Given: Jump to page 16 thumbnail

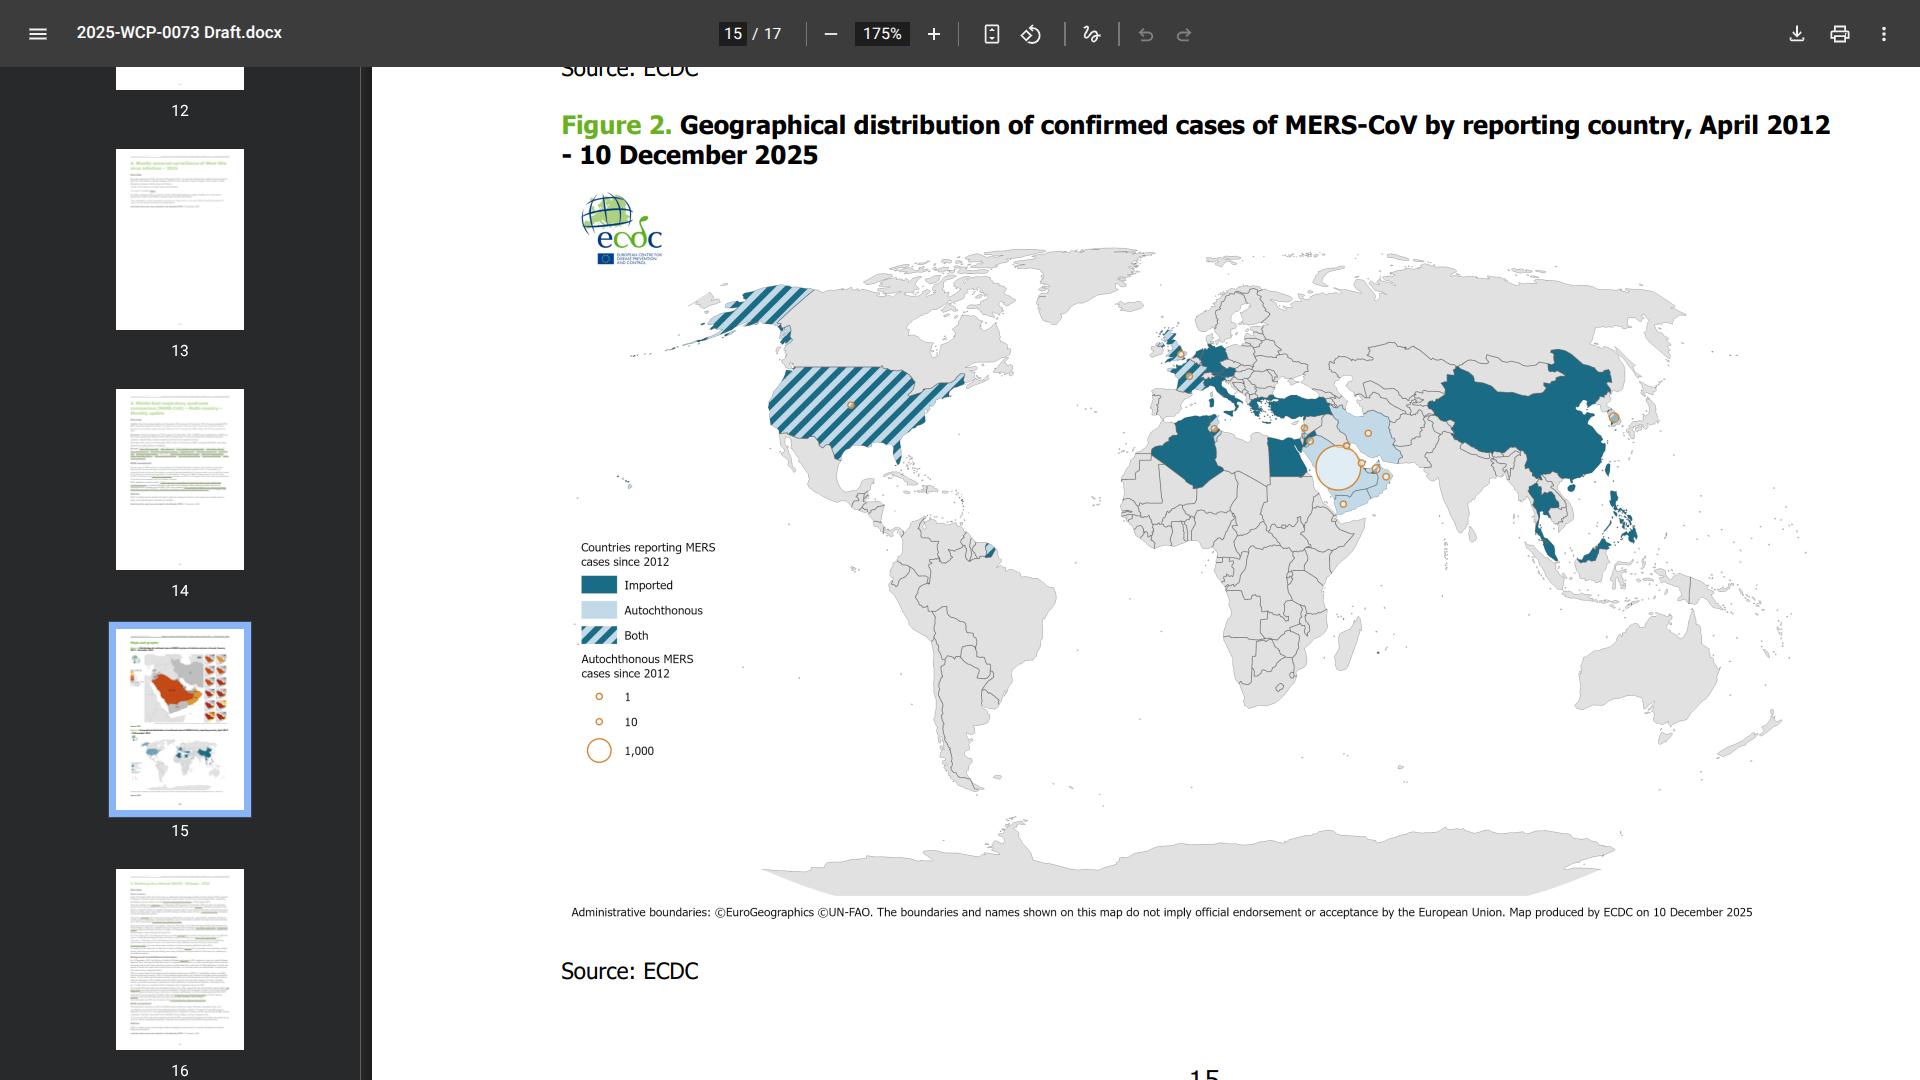Looking at the screenshot, I should [180, 959].
